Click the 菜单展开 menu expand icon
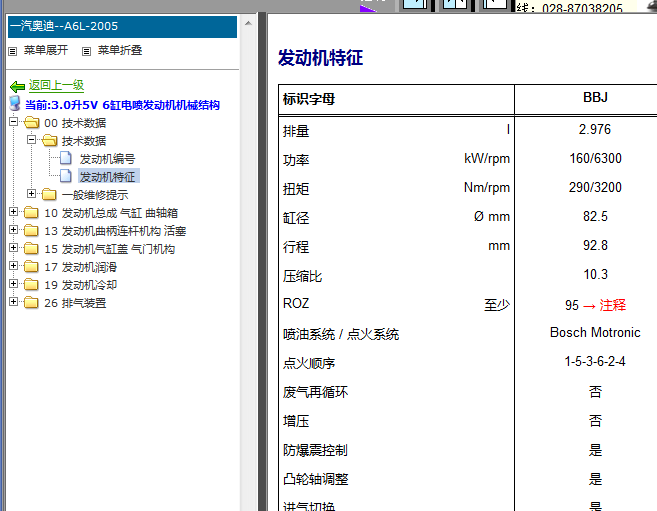Viewport: 657px width, 511px height. coord(13,51)
